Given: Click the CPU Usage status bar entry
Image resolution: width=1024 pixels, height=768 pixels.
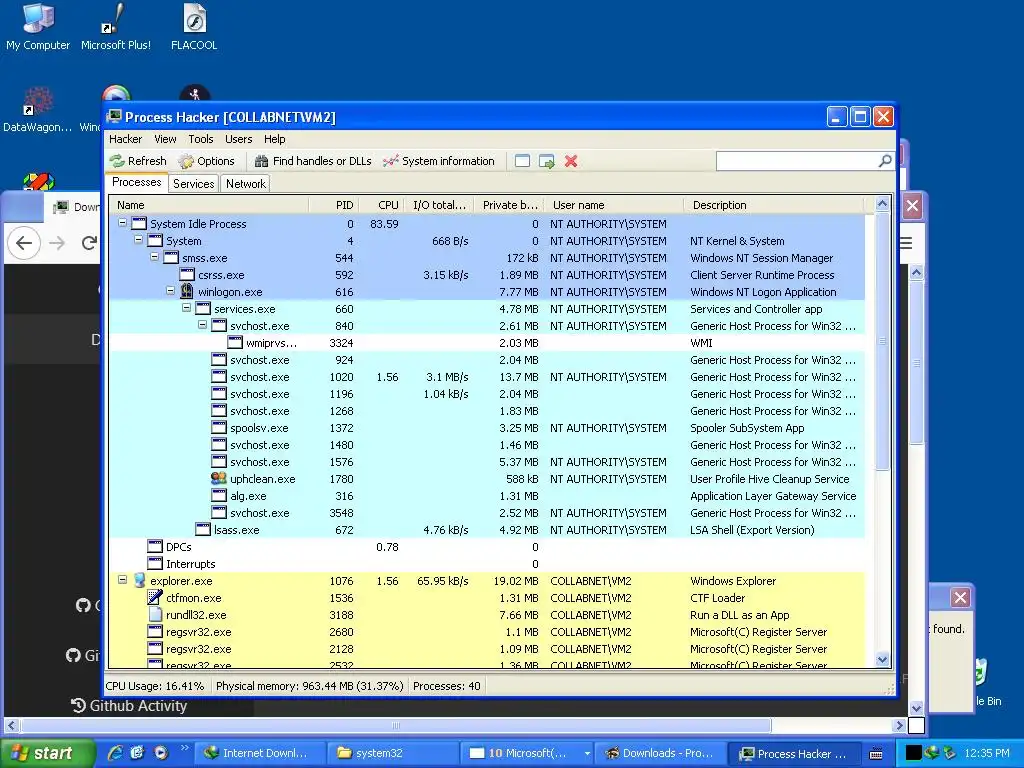Looking at the screenshot, I should [155, 686].
